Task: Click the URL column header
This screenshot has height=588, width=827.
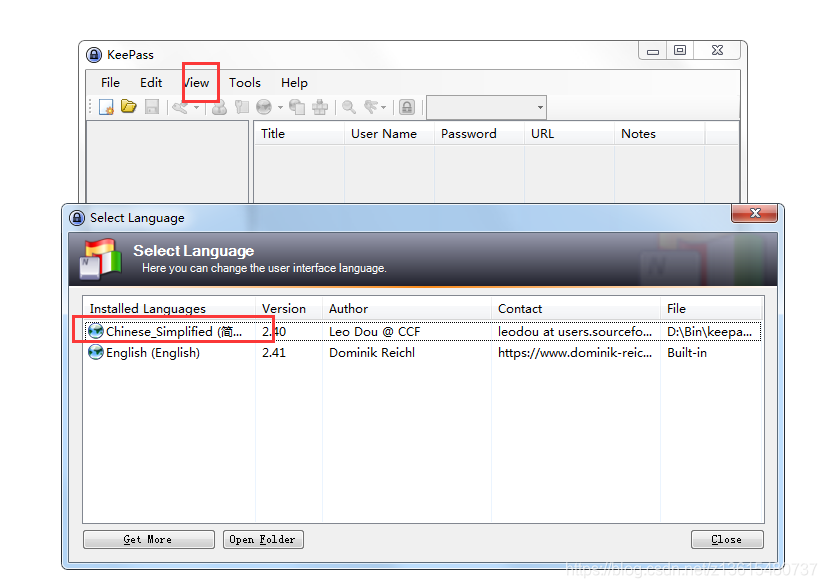Action: (x=570, y=134)
